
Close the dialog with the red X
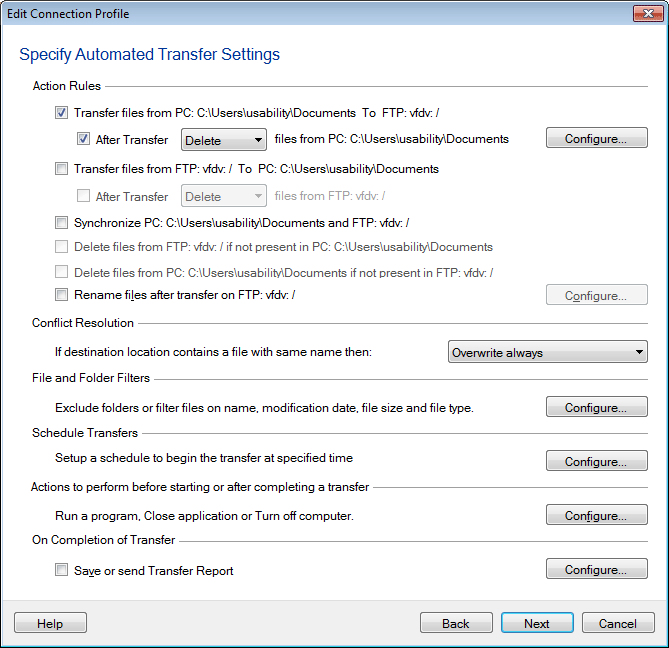pos(645,14)
